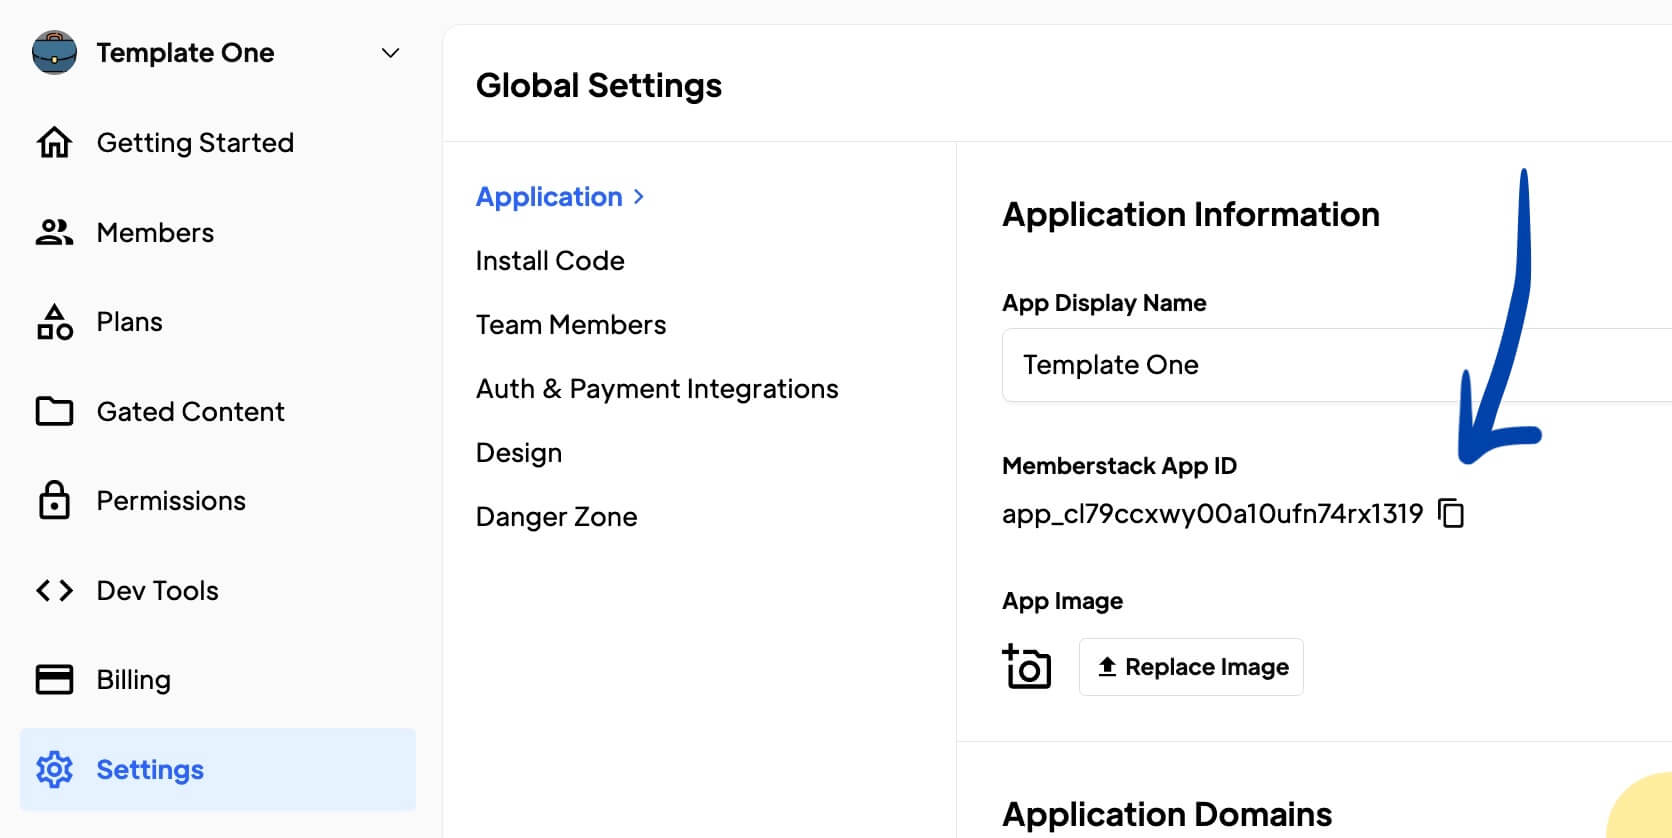Copy the Memberstack App ID
1672x838 pixels.
(1451, 513)
